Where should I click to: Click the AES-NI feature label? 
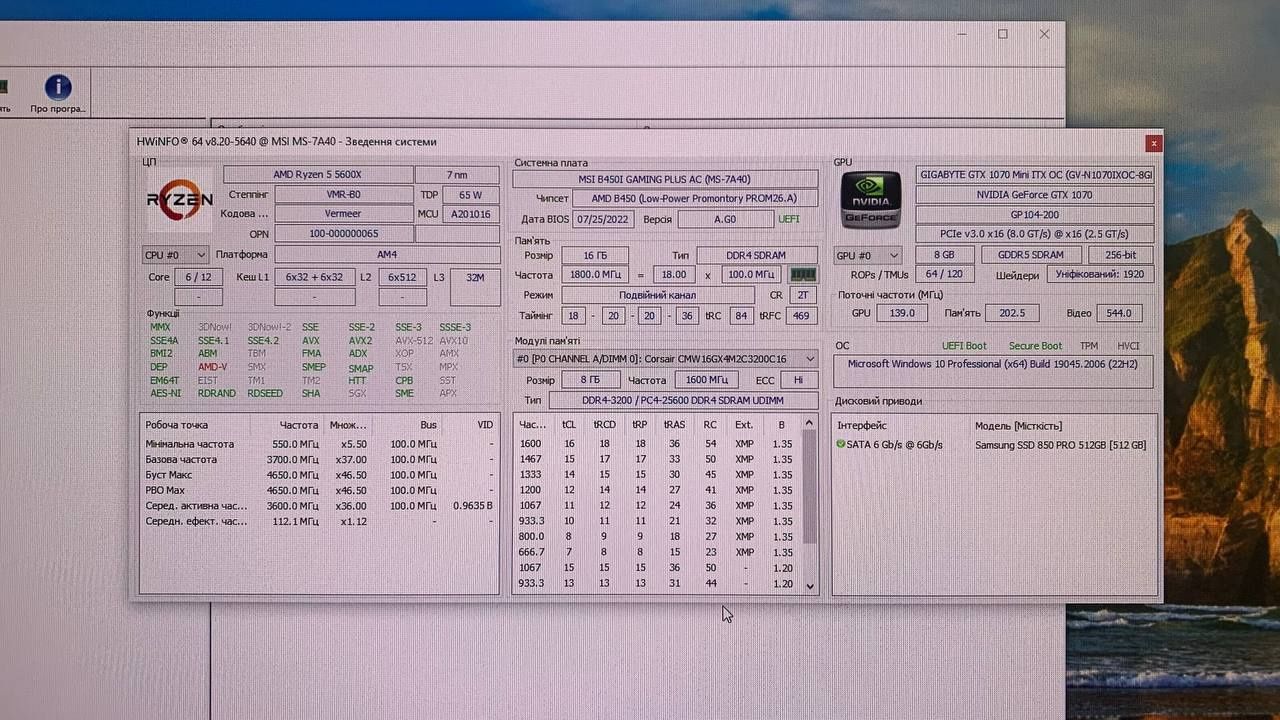click(x=166, y=393)
